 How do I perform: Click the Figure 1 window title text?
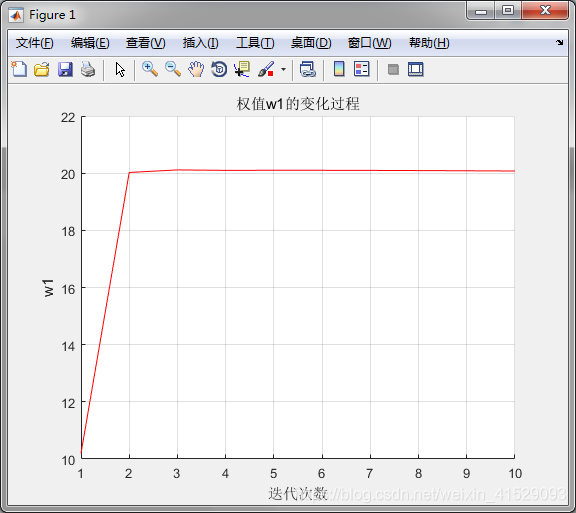click(x=52, y=15)
